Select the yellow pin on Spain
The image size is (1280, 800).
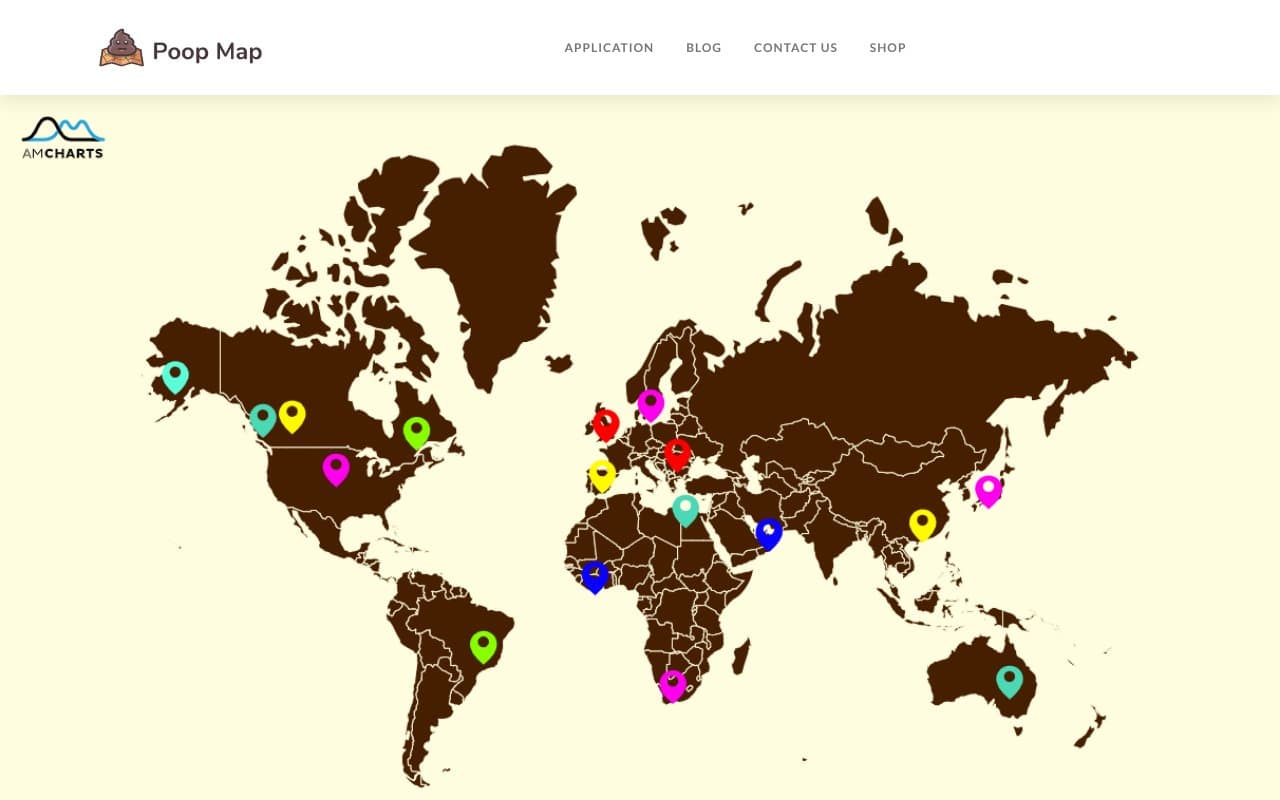(601, 475)
